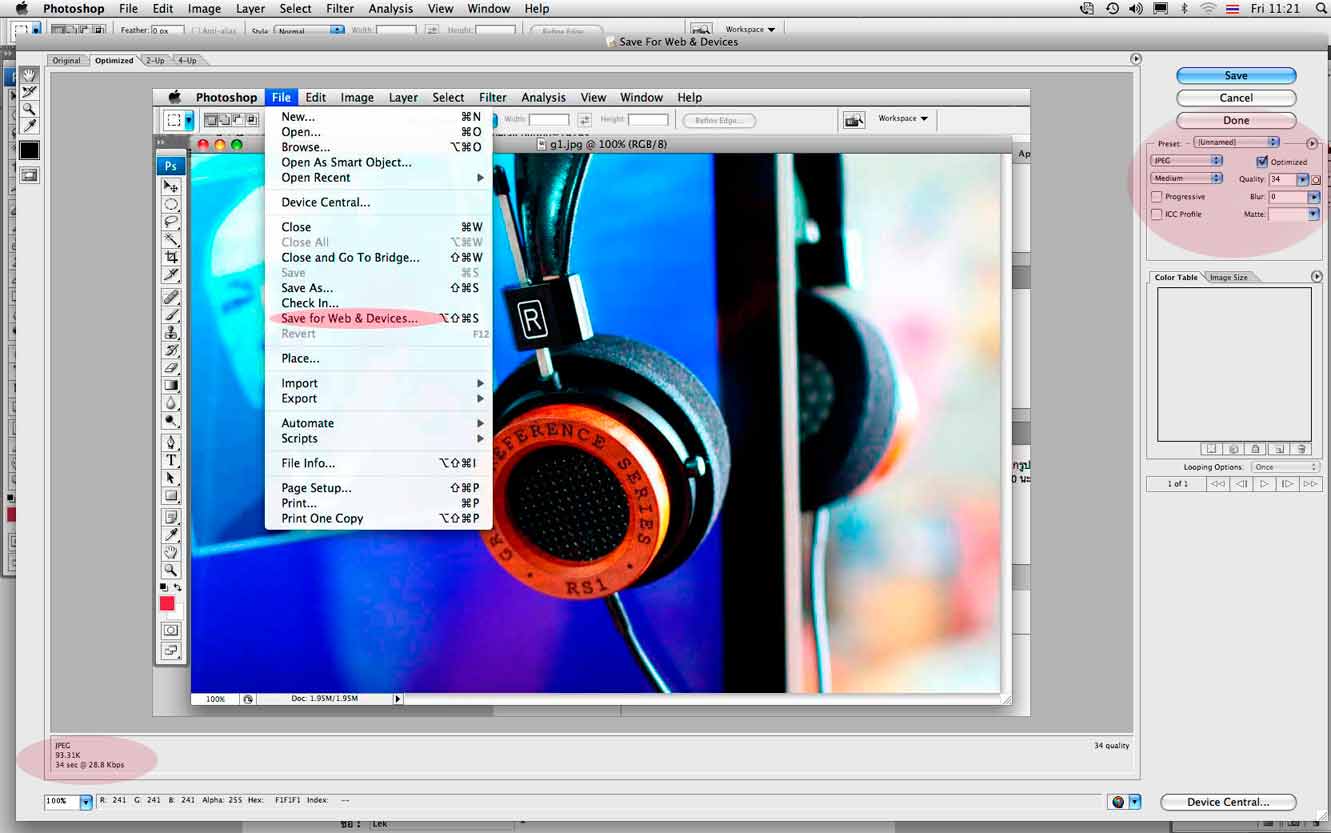Click the Gradient tool in the previewed screenshot

tap(171, 385)
